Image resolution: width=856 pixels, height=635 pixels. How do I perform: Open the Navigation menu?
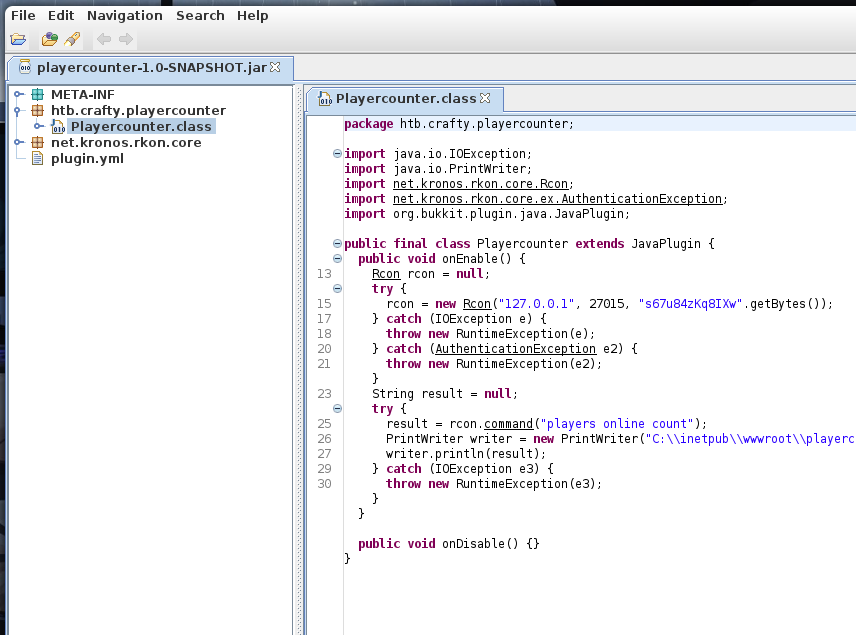coord(124,15)
